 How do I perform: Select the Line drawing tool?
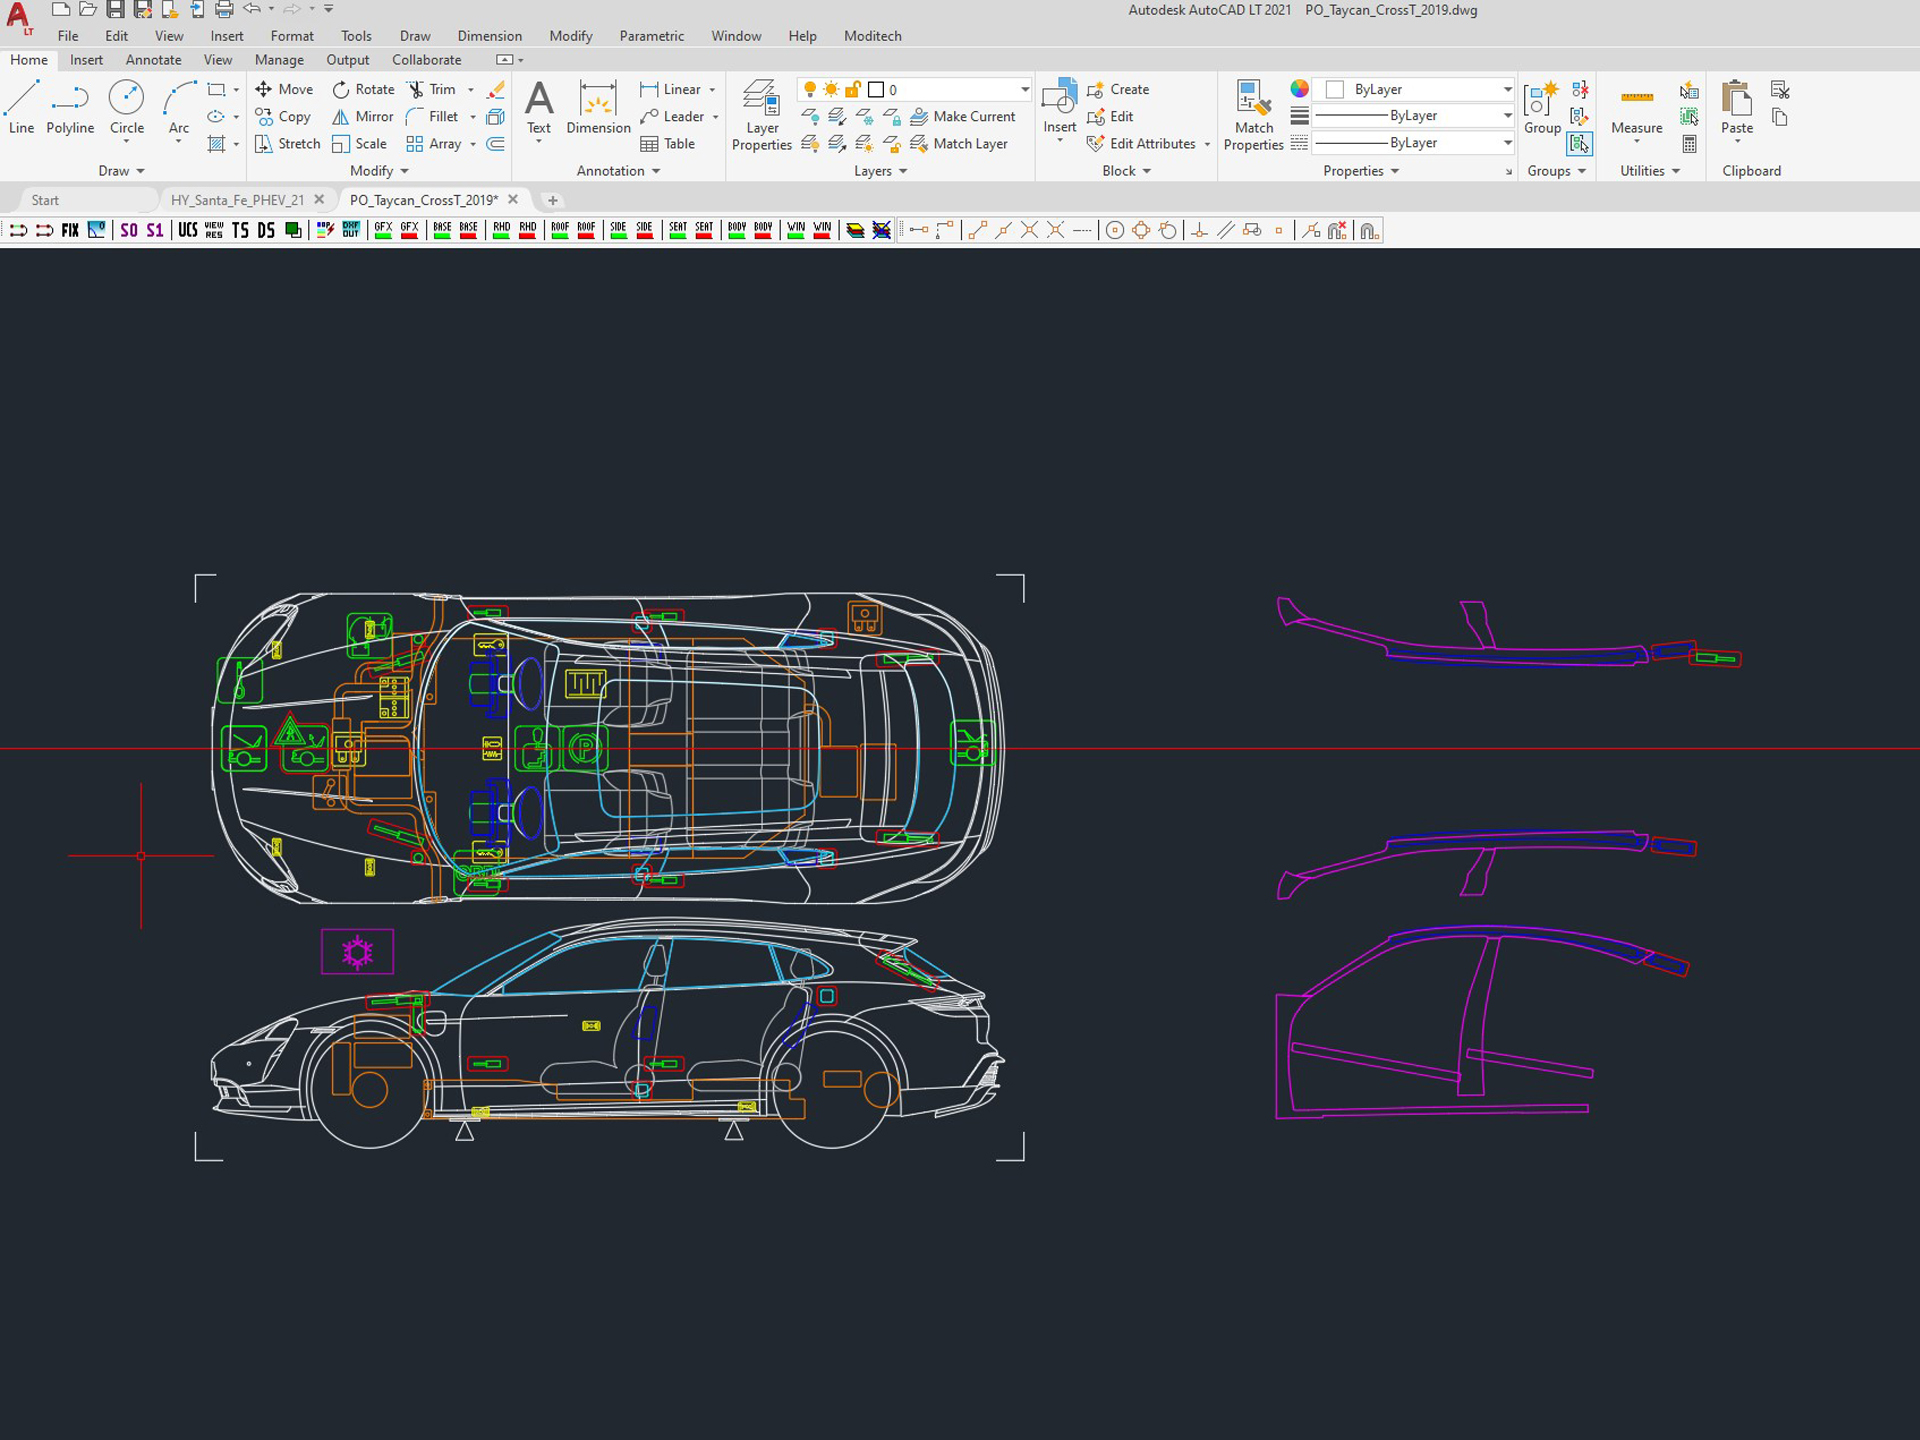21,107
